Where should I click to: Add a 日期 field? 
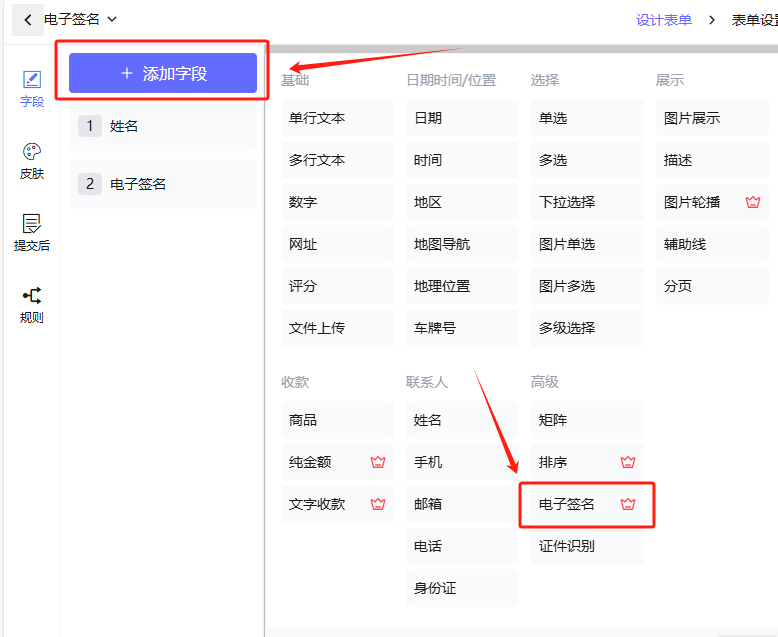[x=462, y=118]
